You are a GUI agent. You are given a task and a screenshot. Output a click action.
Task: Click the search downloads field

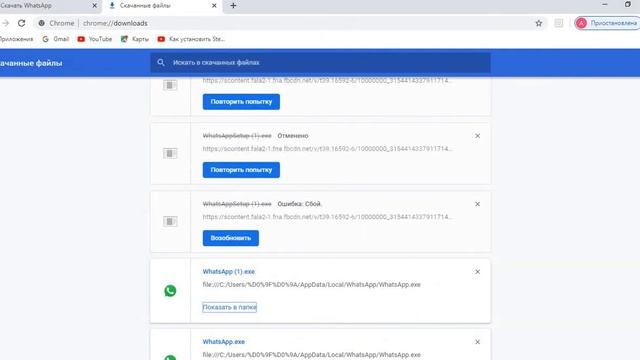[x=320, y=63]
